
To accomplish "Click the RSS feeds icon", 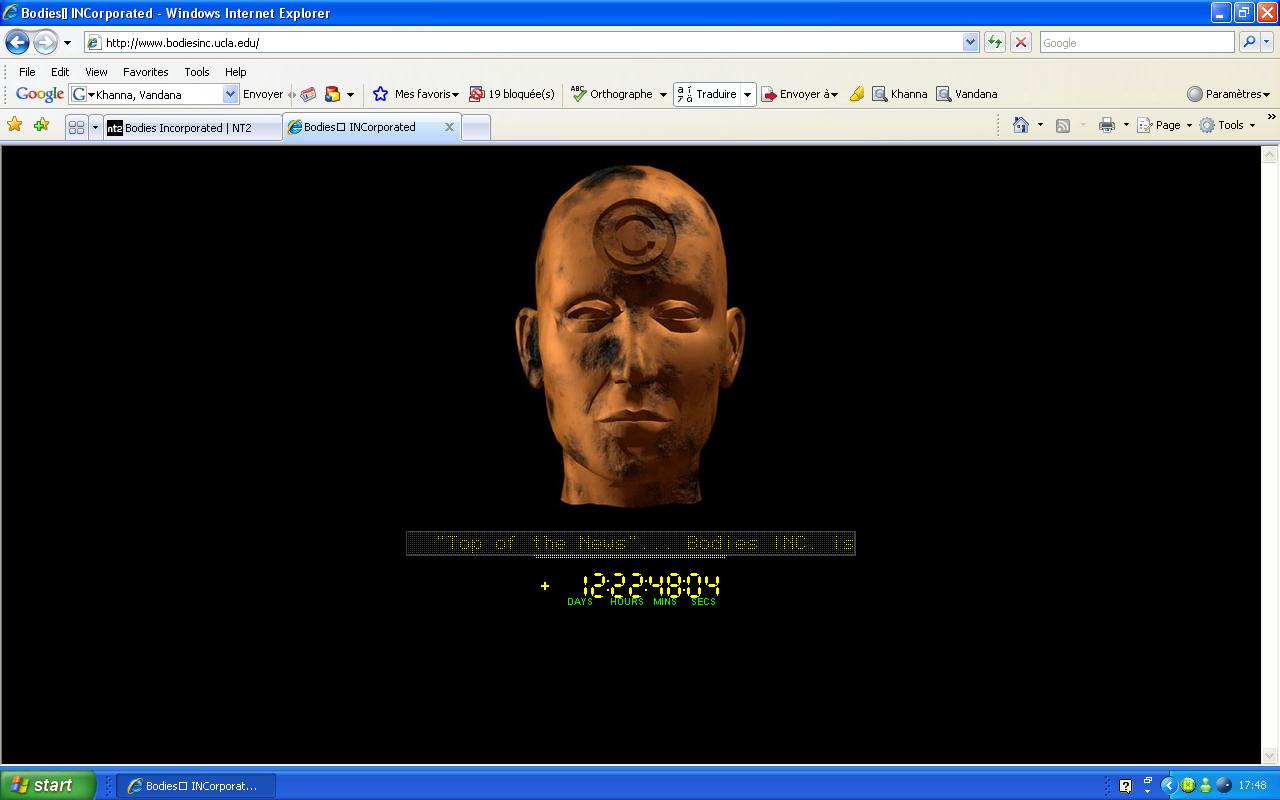I will 1063,125.
